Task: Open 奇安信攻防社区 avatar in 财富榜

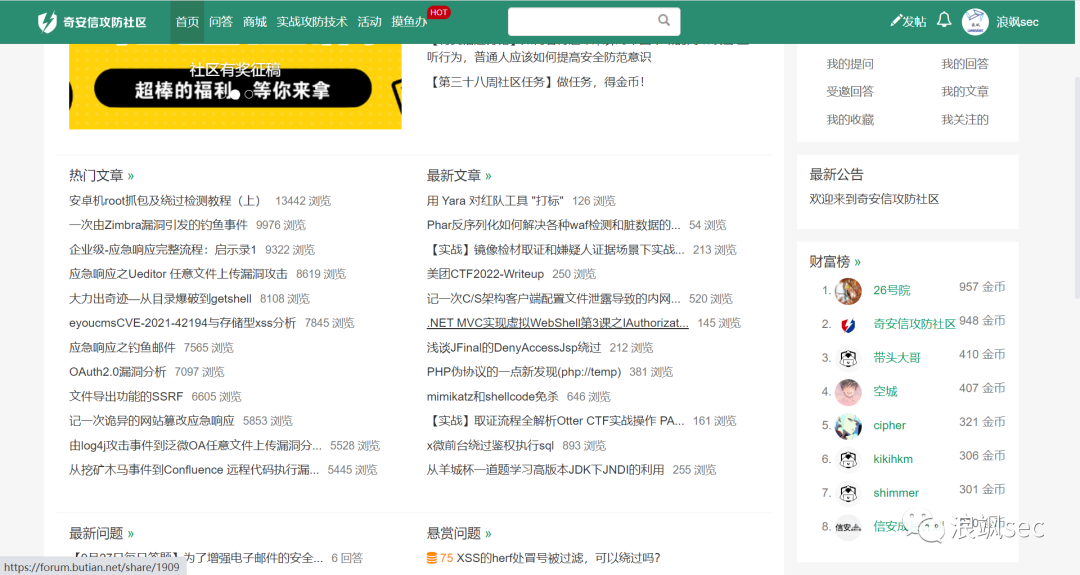Action: pos(848,324)
